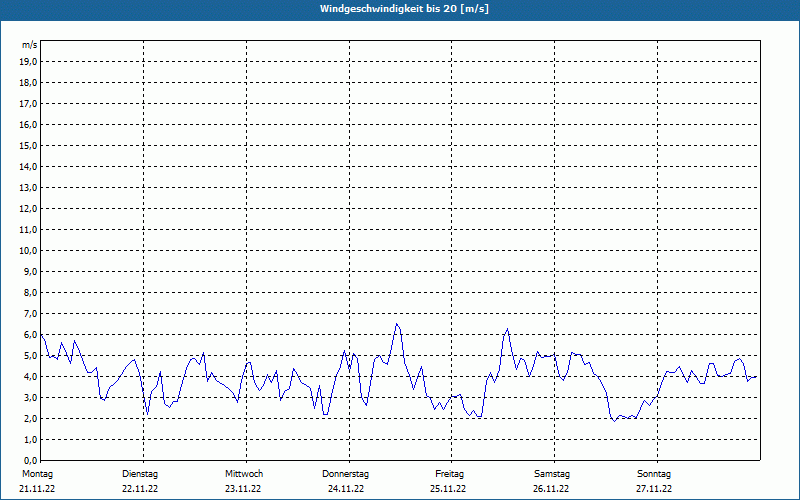Viewport: 800px width, 500px height.
Task: Click the 2,0 y-axis label
Action: click(31, 418)
